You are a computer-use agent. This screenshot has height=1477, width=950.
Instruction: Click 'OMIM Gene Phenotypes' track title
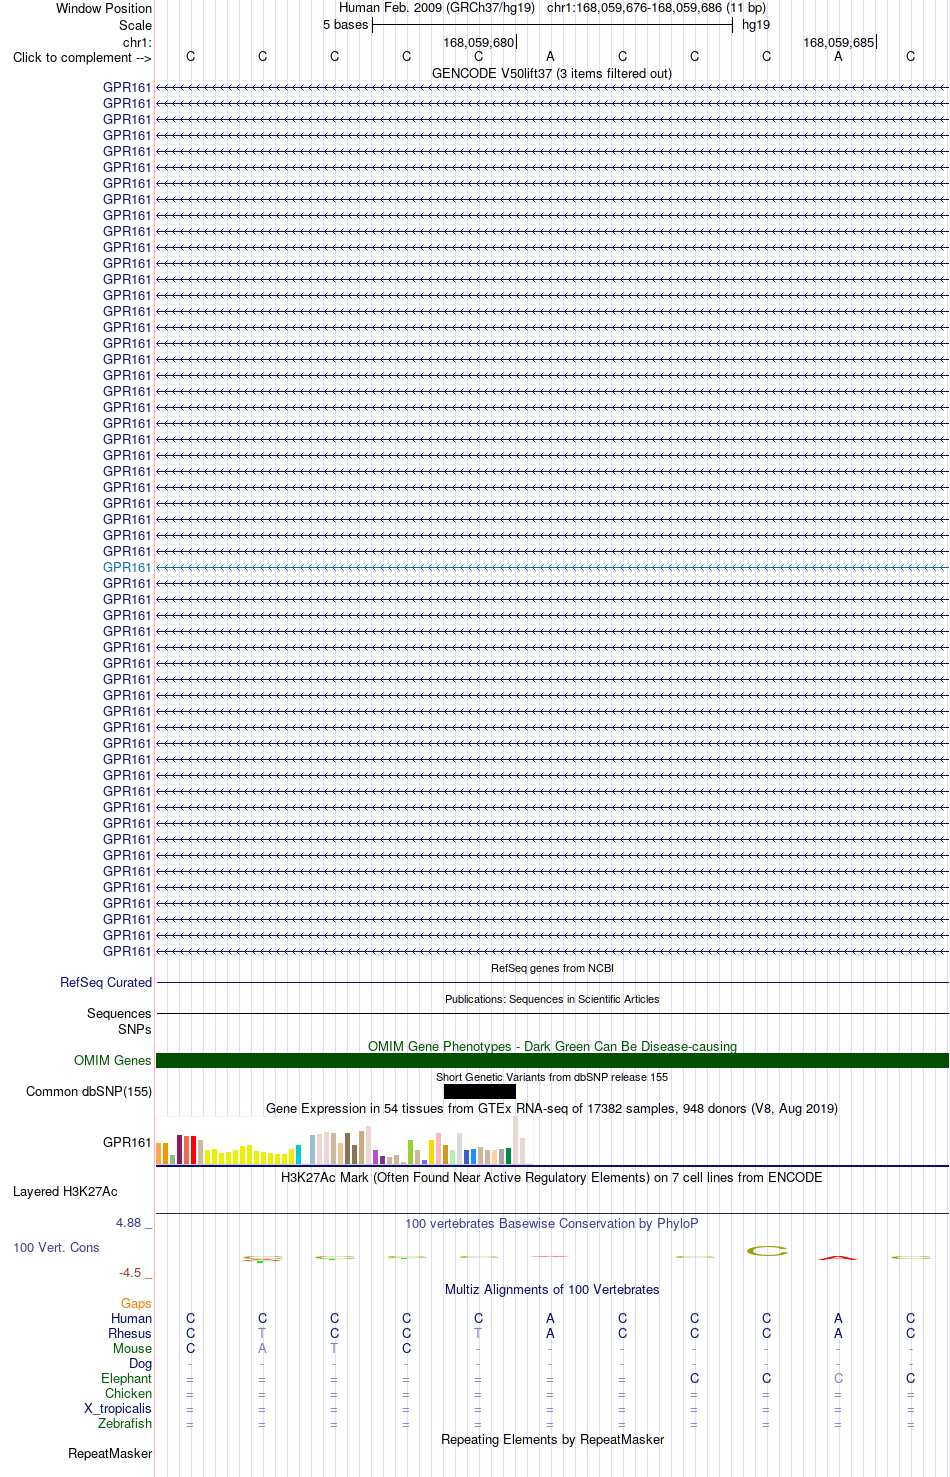[x=552, y=1046]
